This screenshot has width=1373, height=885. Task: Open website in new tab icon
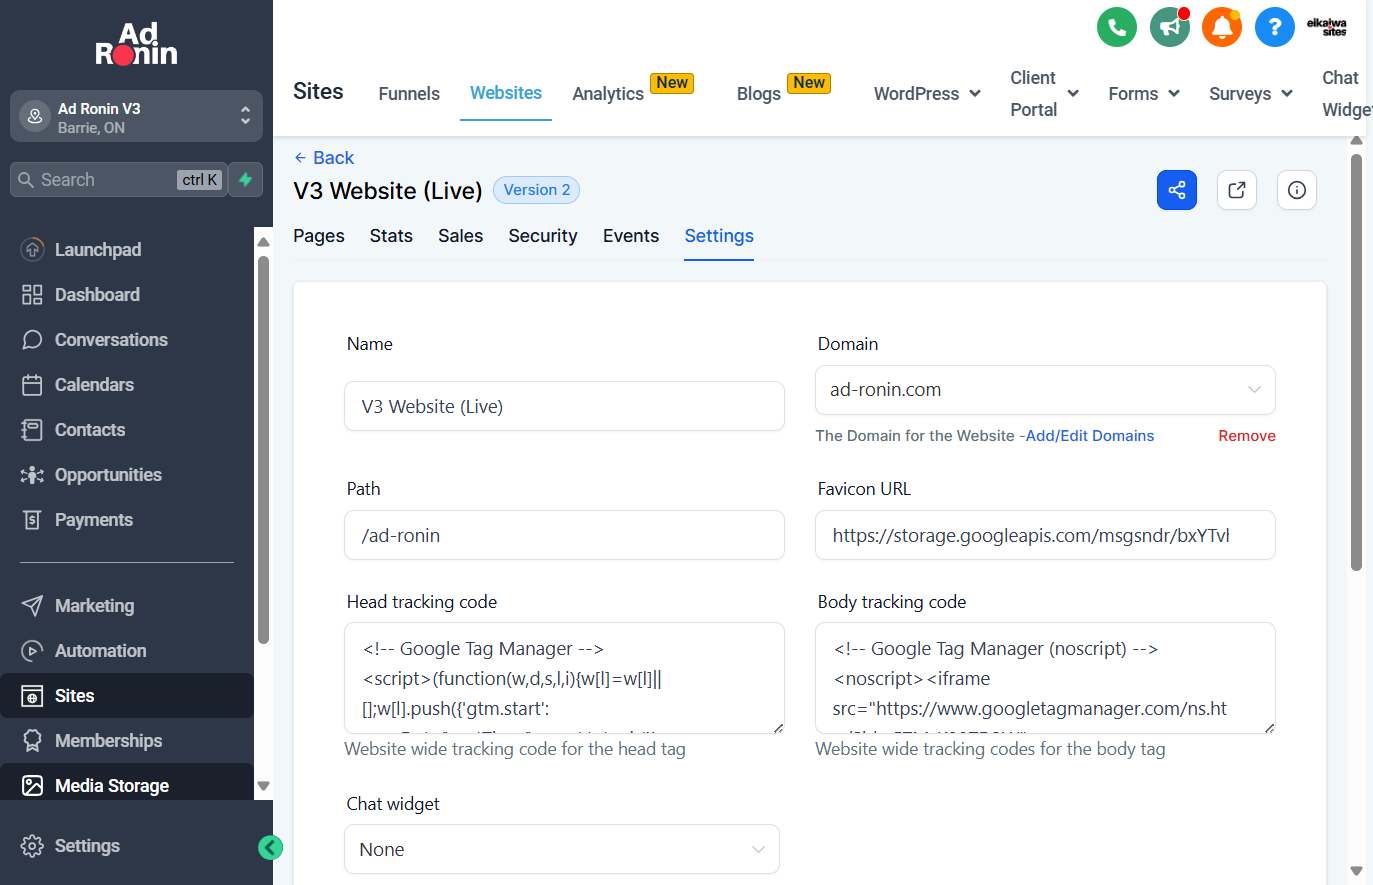[1237, 190]
